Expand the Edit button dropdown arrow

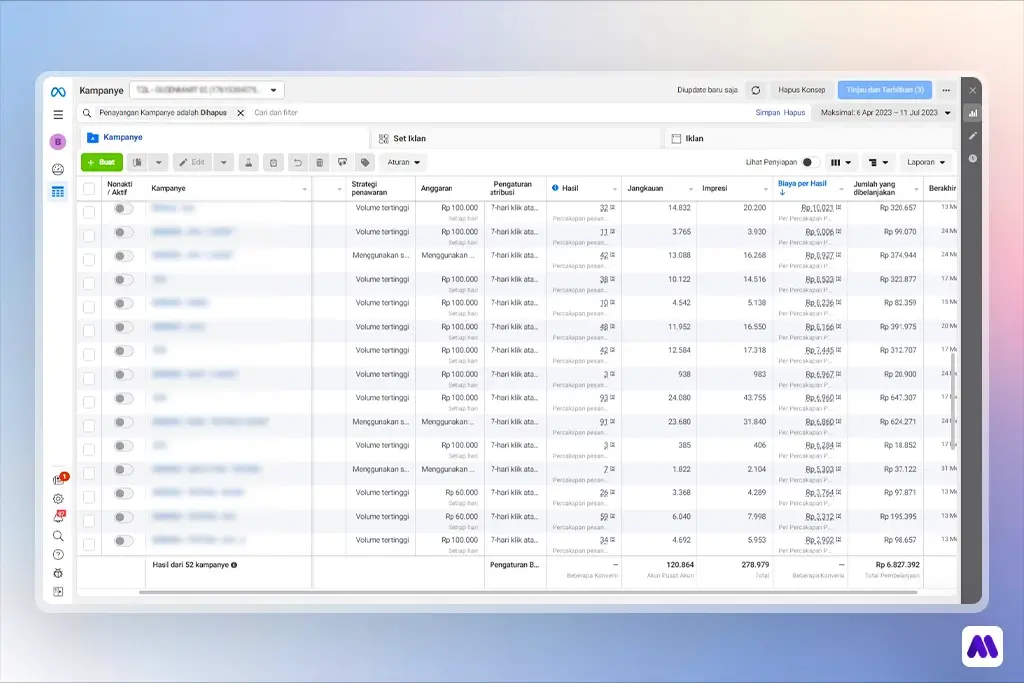coord(223,163)
